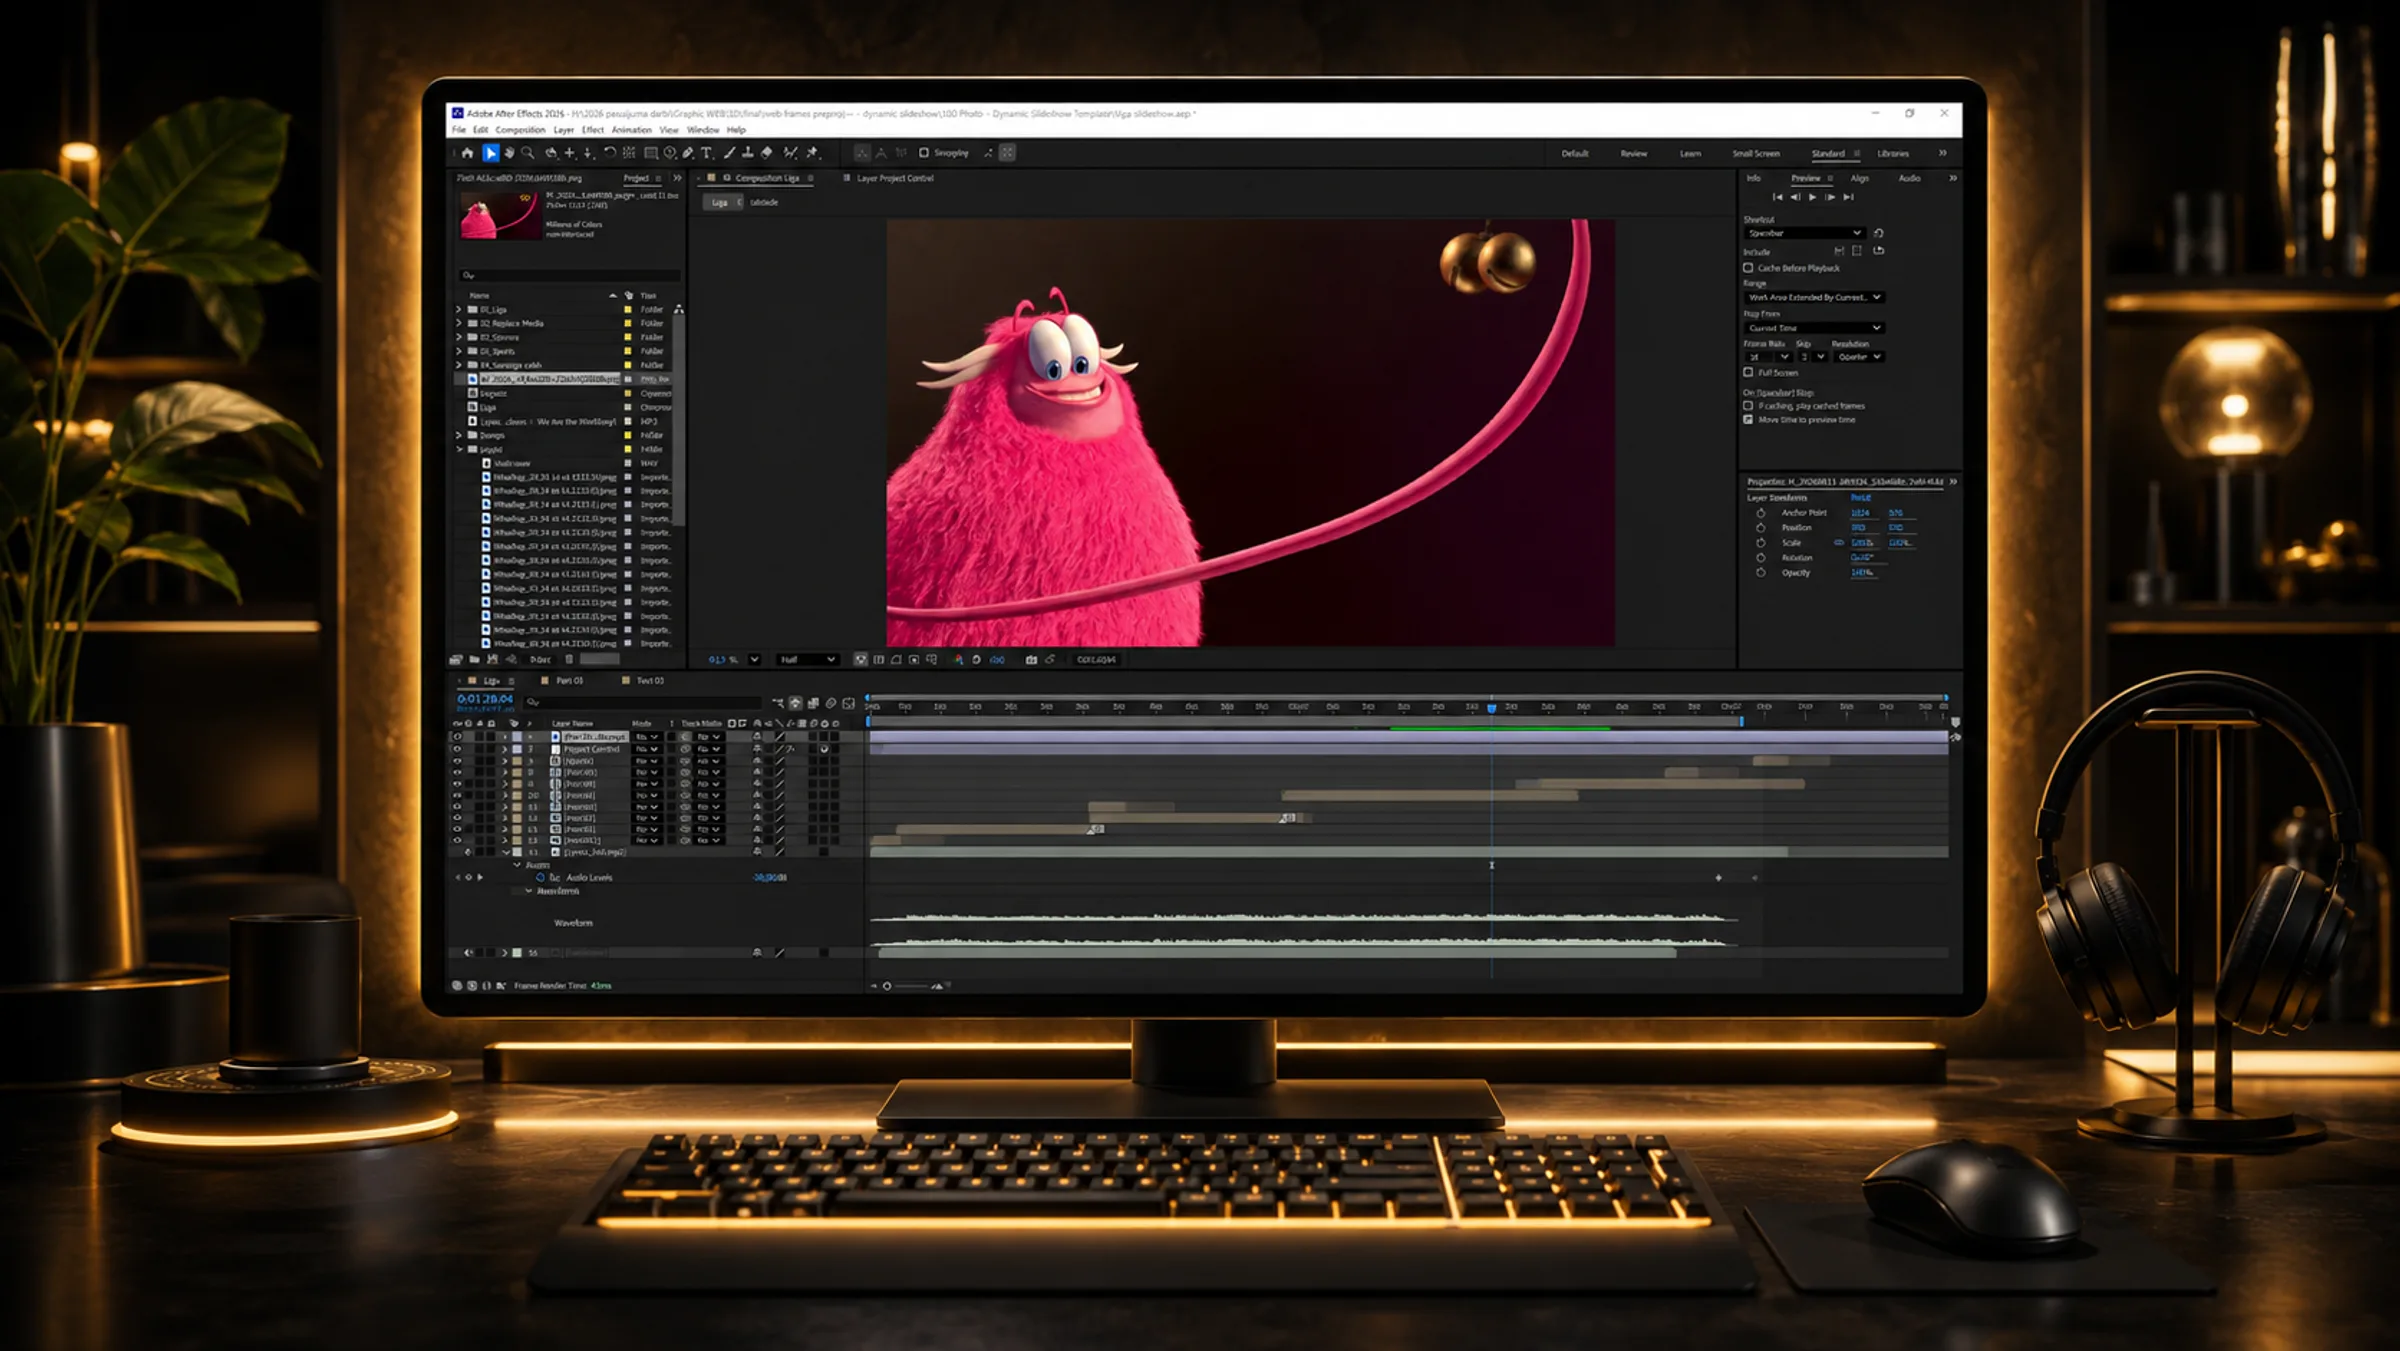Jump to last frame in Preview panel
Image resolution: width=2400 pixels, height=1351 pixels.
pyautogui.click(x=1849, y=197)
